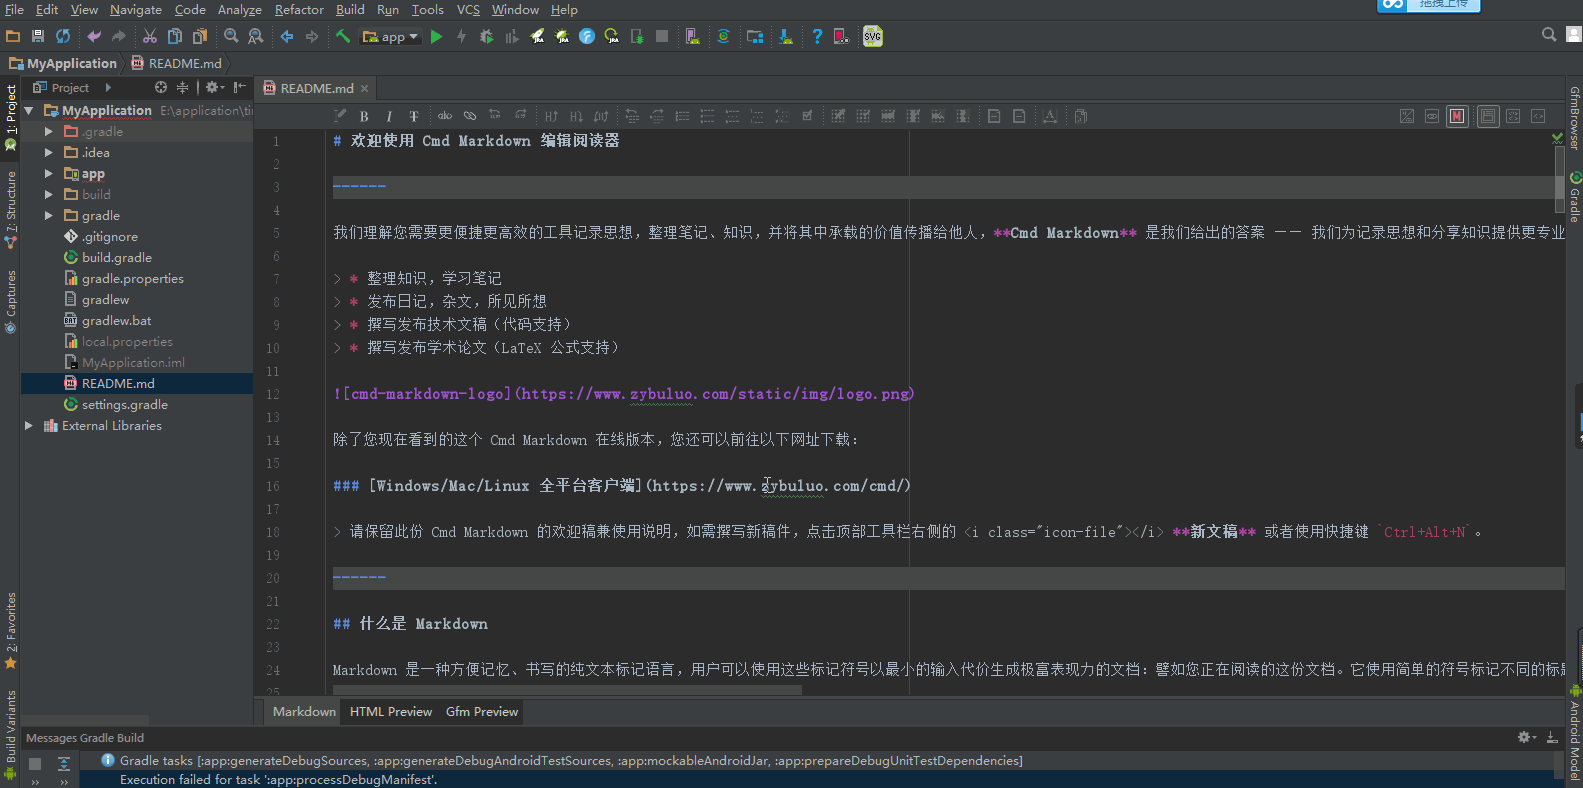Open the Captures tool window

11,301
